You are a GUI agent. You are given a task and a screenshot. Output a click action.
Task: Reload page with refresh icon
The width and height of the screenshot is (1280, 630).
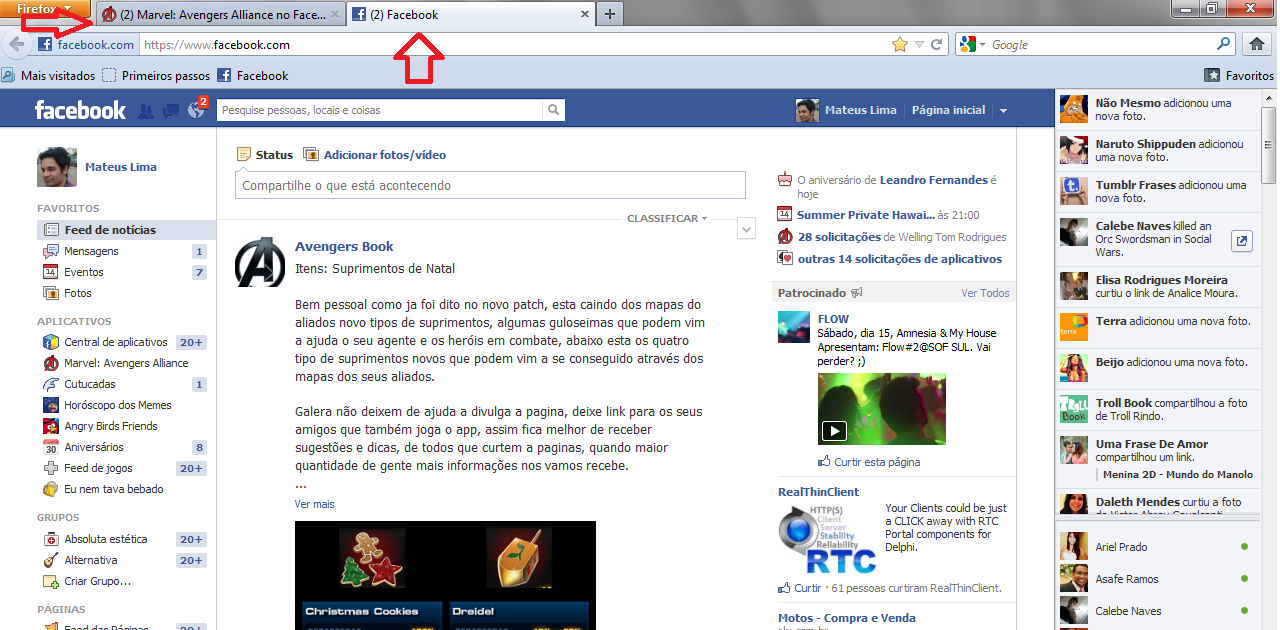click(x=937, y=45)
